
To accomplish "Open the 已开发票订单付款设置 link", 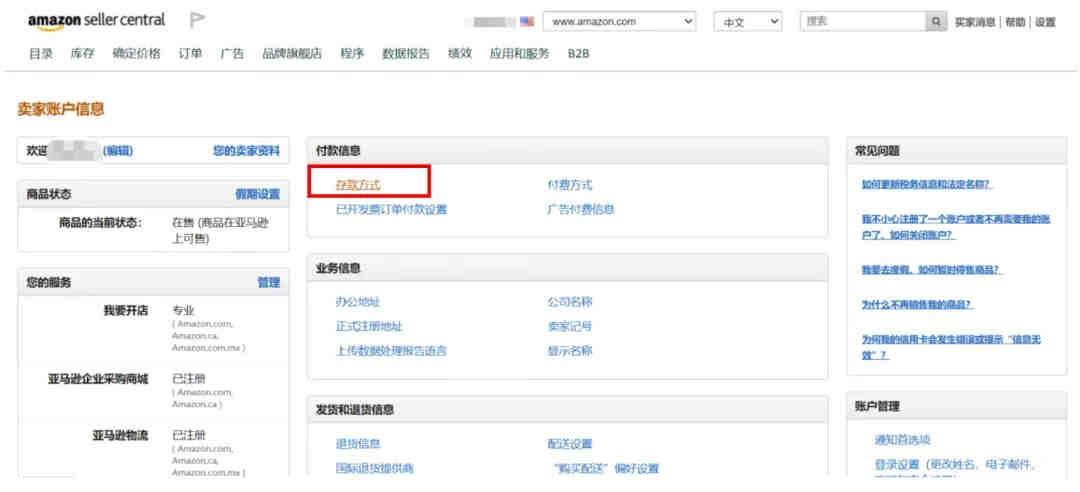I will click(391, 209).
